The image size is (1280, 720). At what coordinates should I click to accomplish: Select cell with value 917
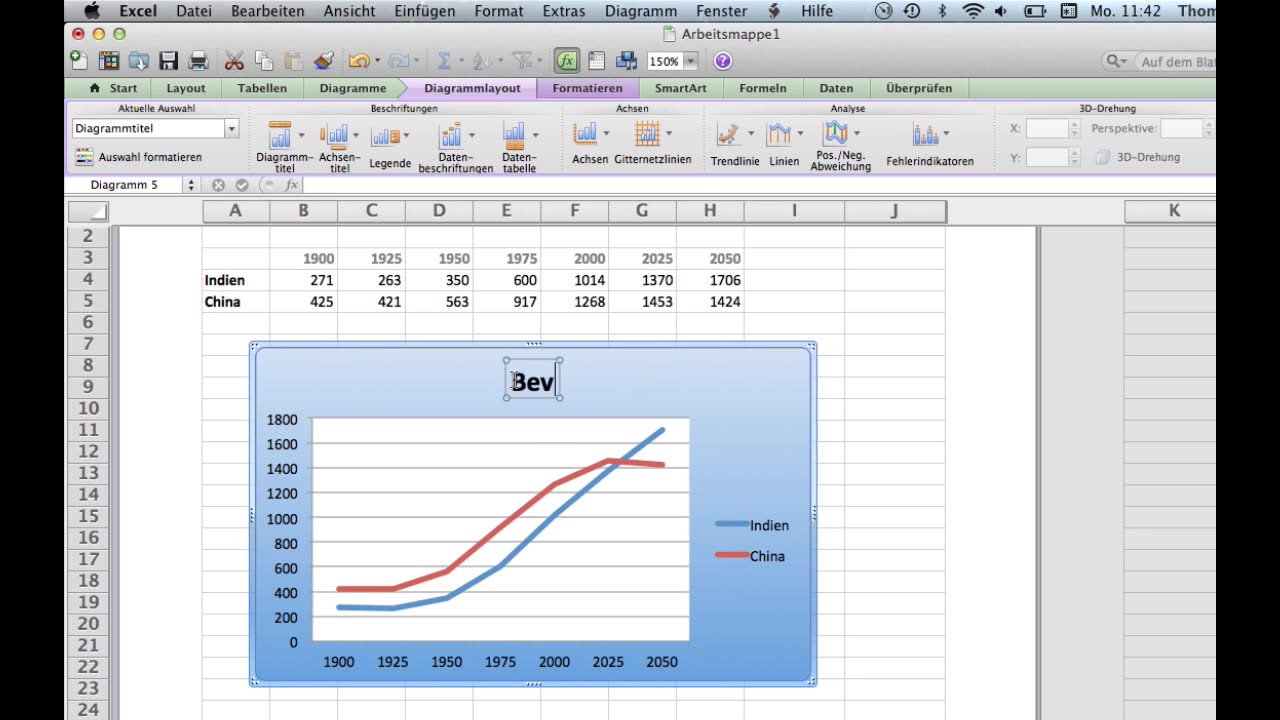[507, 301]
